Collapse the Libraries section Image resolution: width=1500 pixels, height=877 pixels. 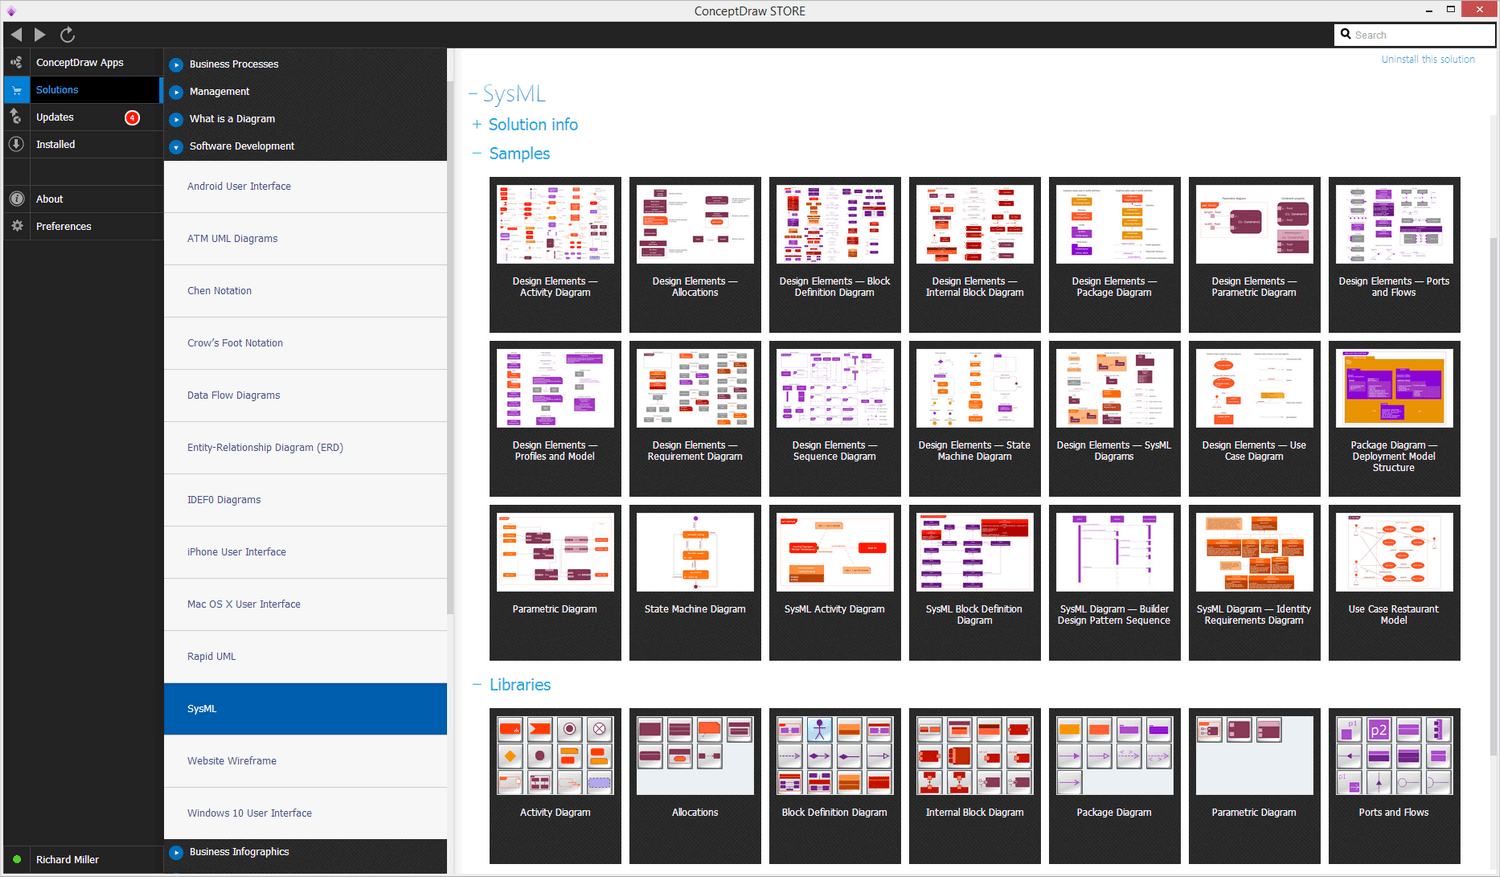click(x=477, y=685)
